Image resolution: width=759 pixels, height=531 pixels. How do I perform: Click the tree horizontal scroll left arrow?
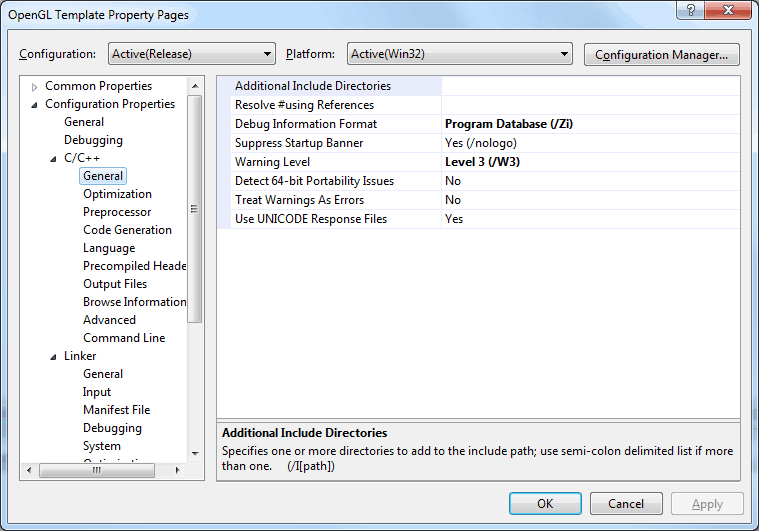[x=29, y=470]
